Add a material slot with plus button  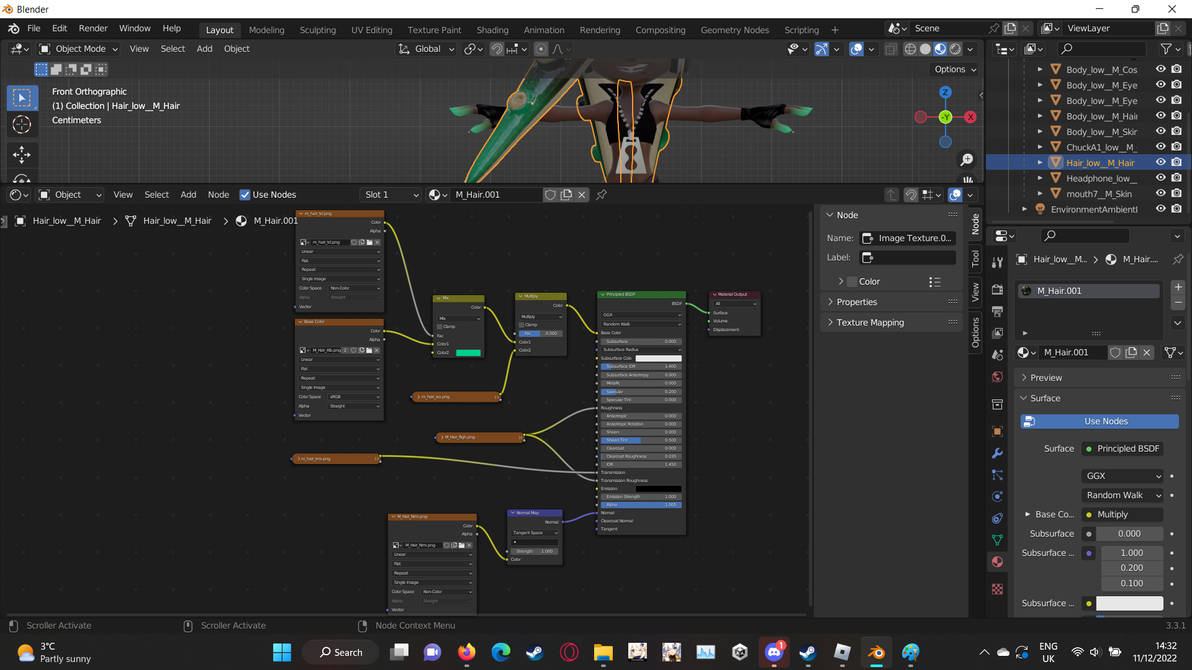click(x=1178, y=287)
